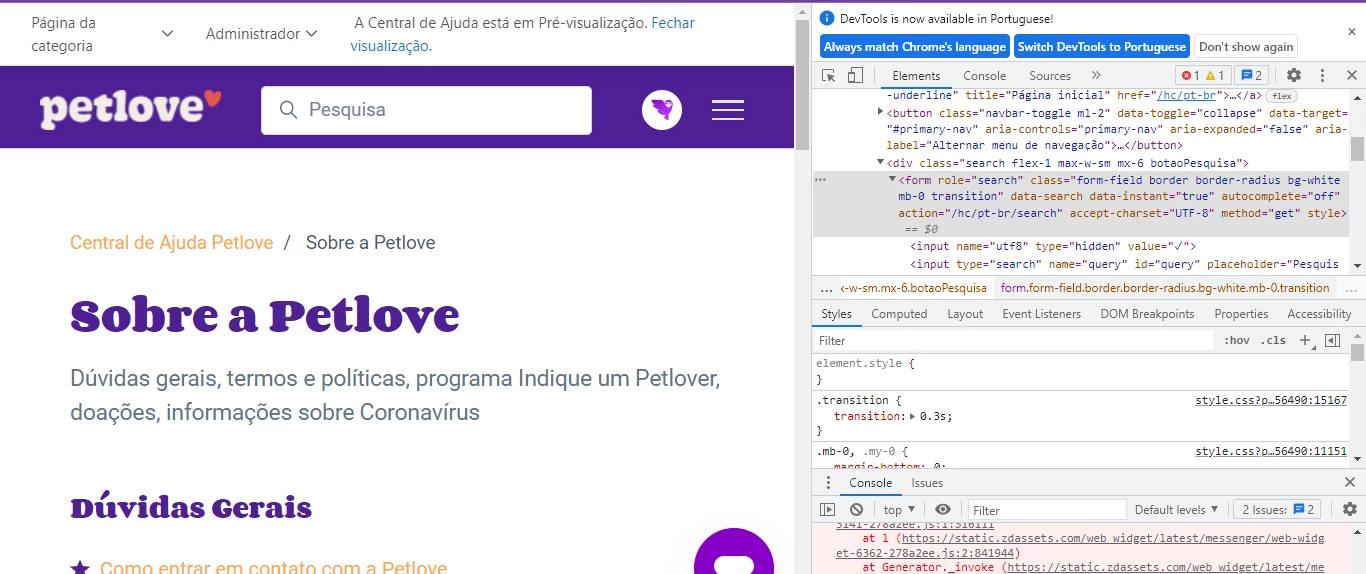Viewport: 1366px width, 574px height.
Task: Switch to Issues tab in drawer
Action: point(927,483)
